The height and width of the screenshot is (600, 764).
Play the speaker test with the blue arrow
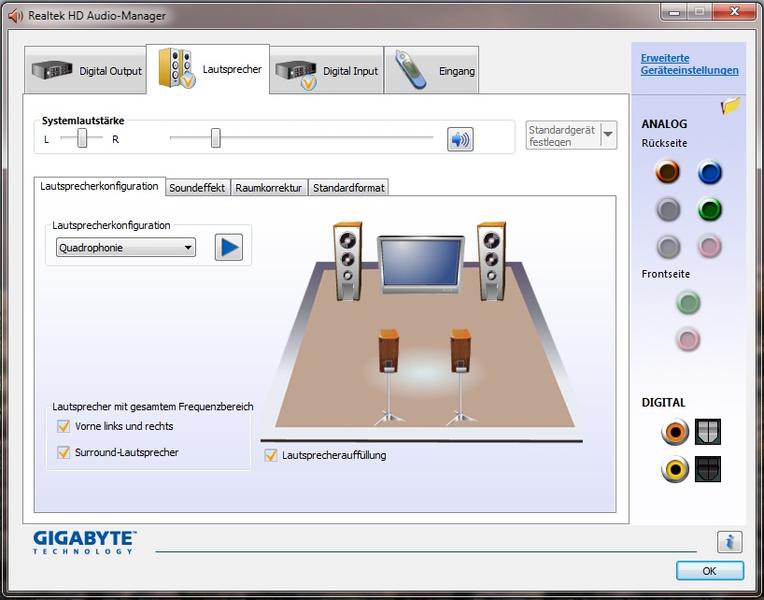[229, 247]
